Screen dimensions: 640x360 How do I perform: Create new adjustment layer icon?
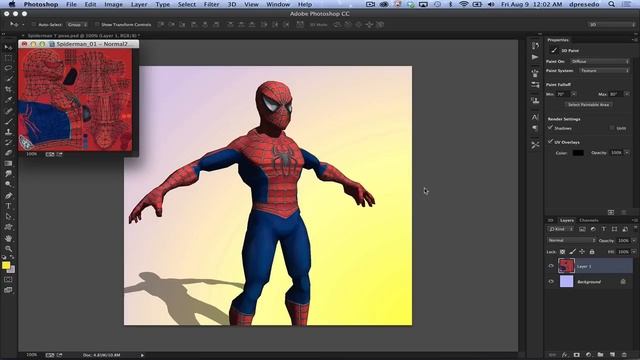(588, 355)
